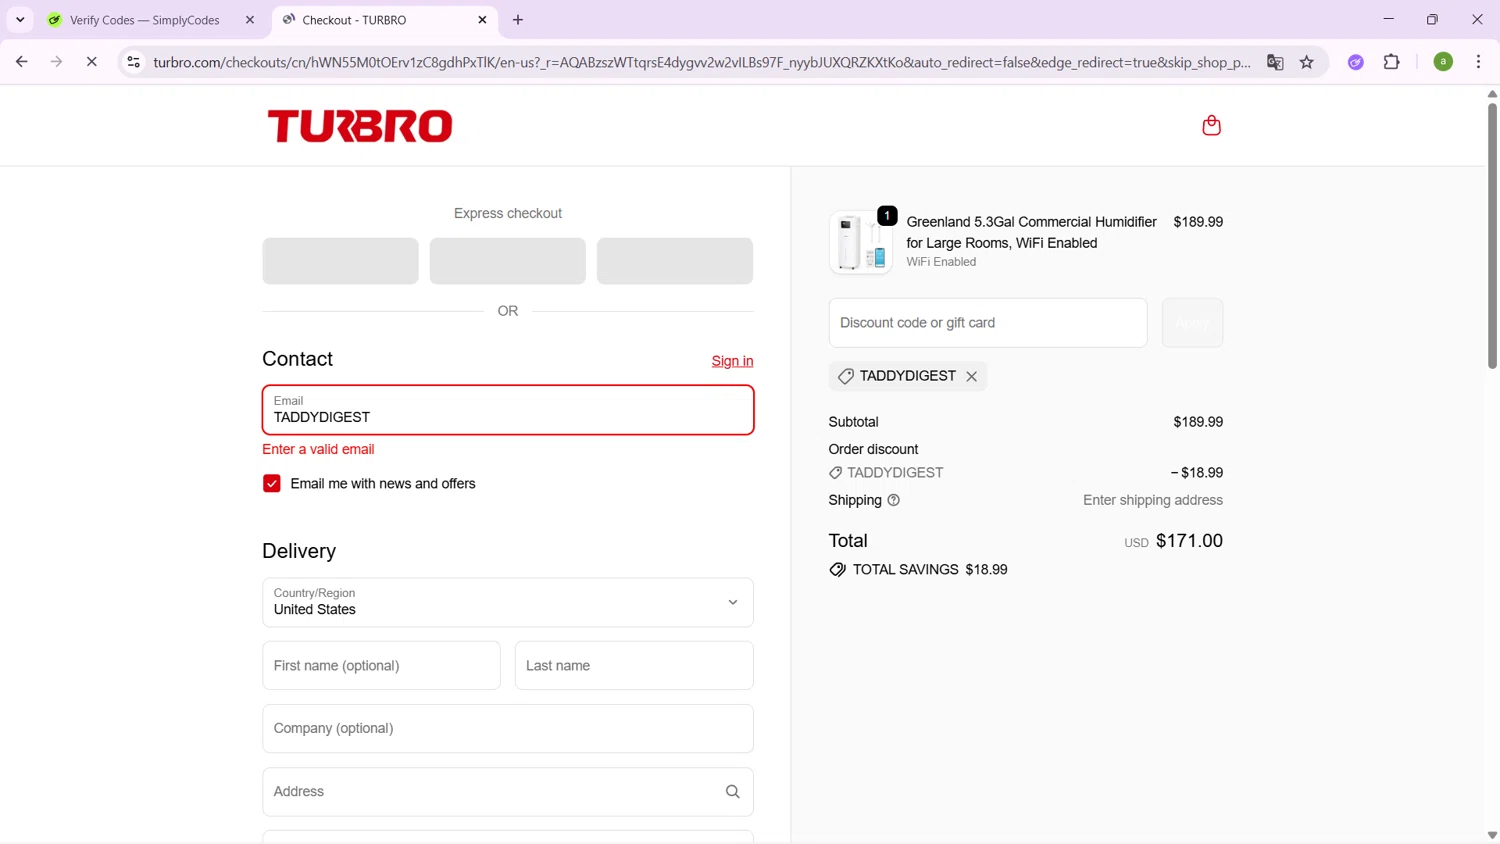The image size is (1500, 844).
Task: Open the browser extensions puzzle icon
Action: (x=1392, y=62)
